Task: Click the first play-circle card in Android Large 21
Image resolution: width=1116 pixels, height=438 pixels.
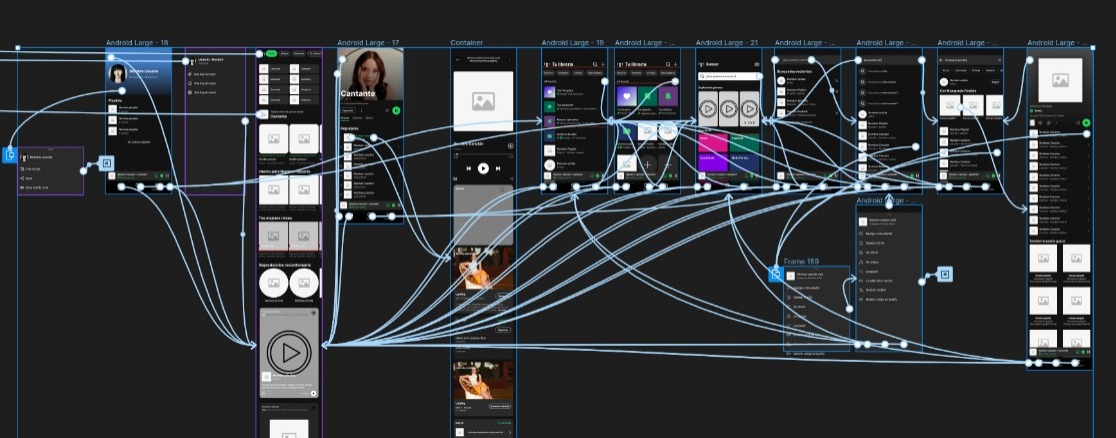Action: point(708,109)
